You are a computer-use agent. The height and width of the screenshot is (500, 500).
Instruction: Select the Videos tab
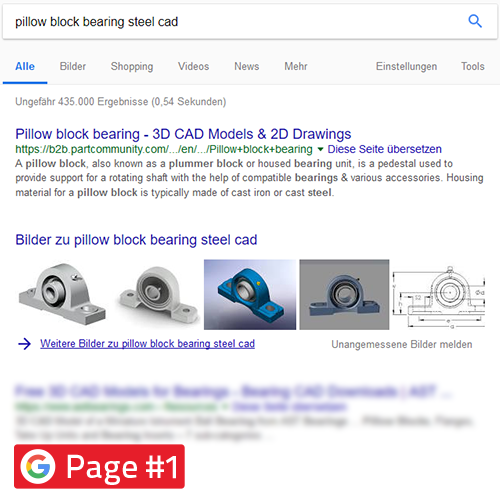[x=193, y=66]
